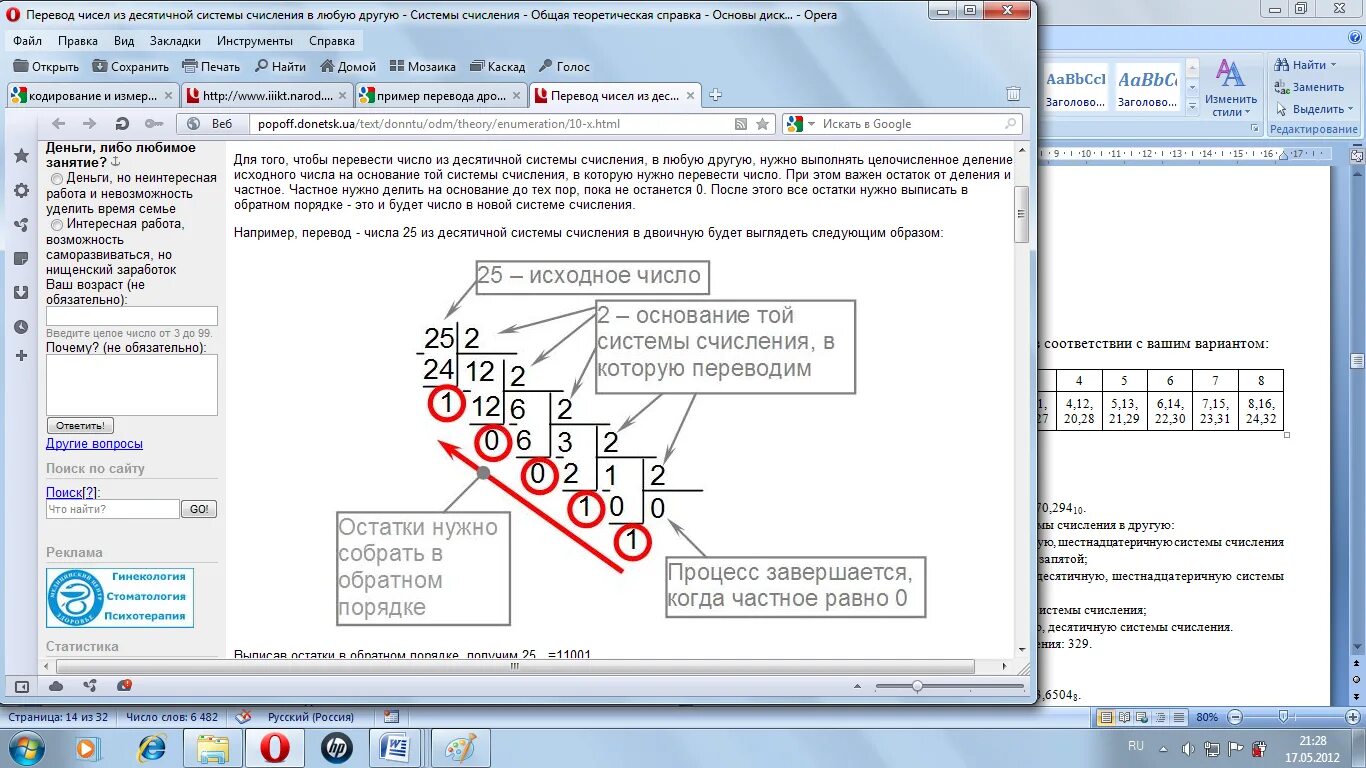The height and width of the screenshot is (768, 1366).
Task: Go to Домой home page in Opera
Action: [348, 67]
